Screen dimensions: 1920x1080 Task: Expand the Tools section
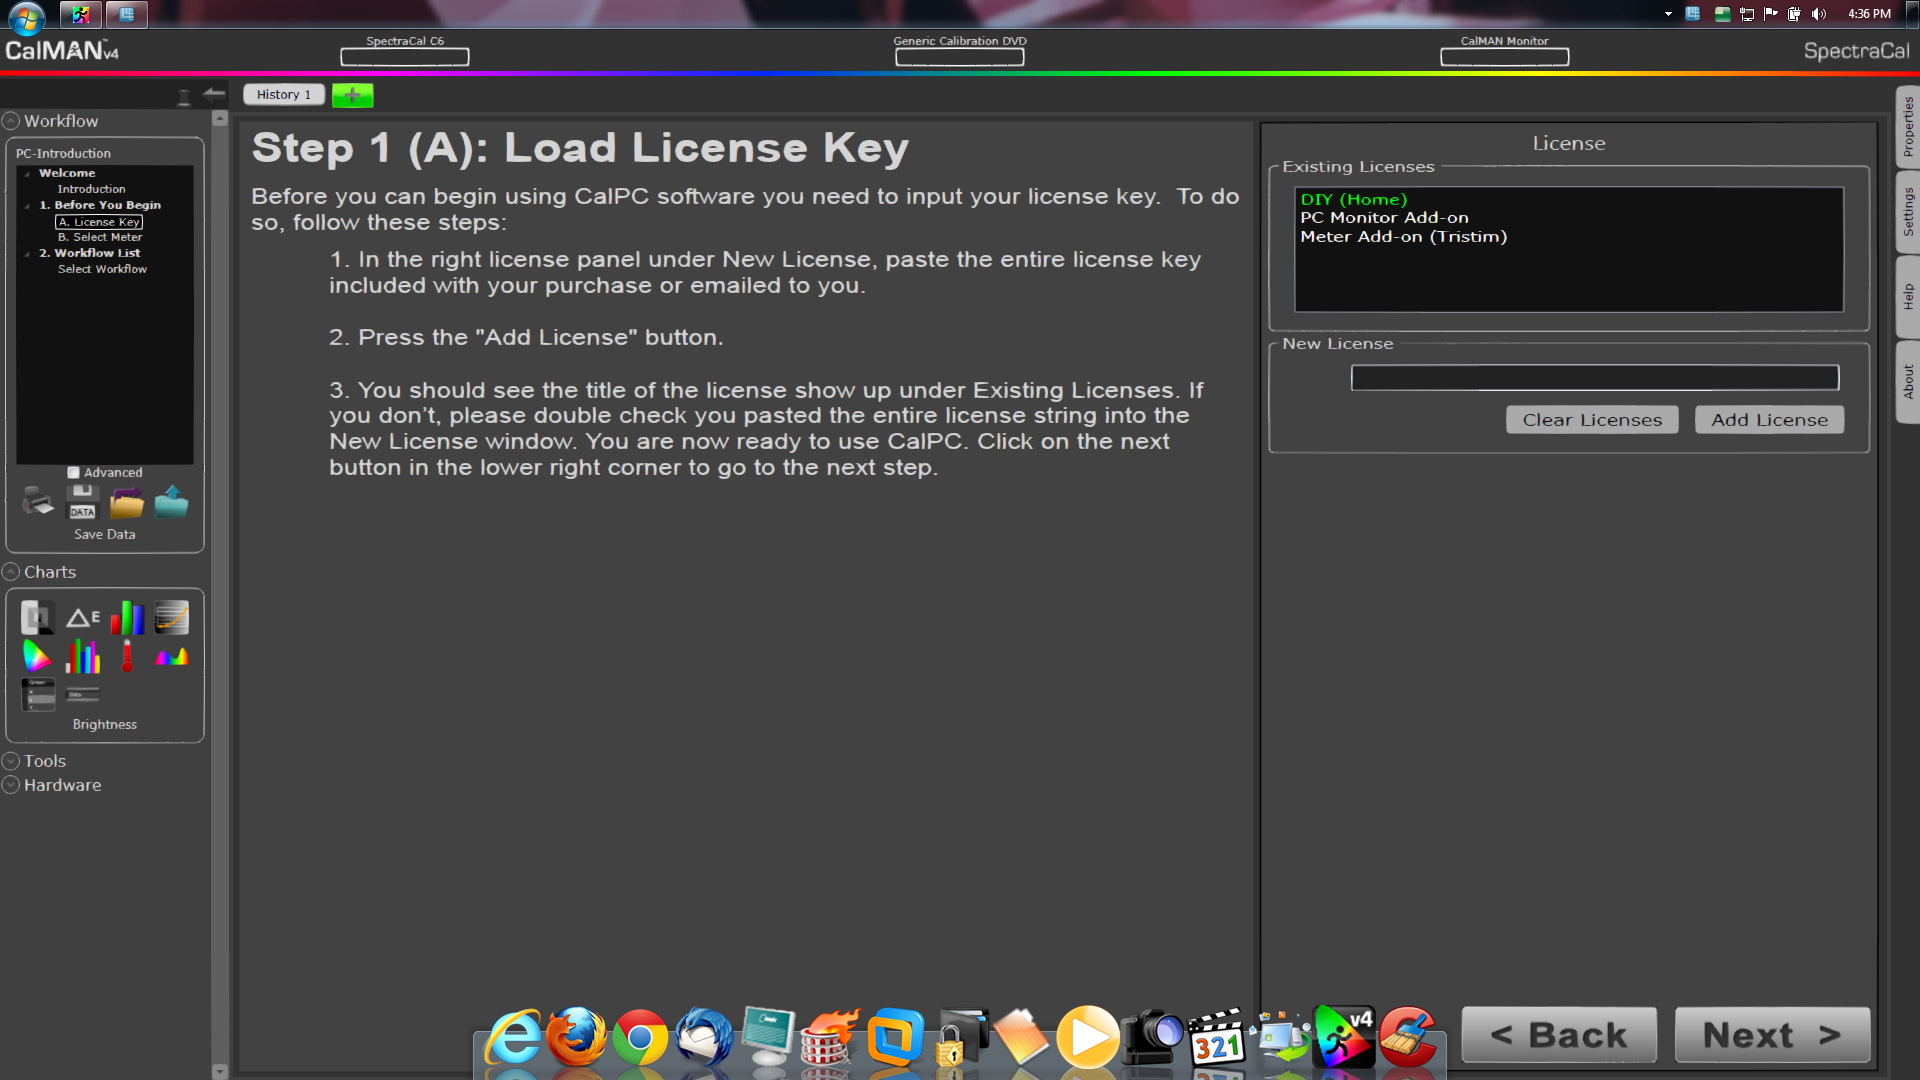[x=11, y=761]
